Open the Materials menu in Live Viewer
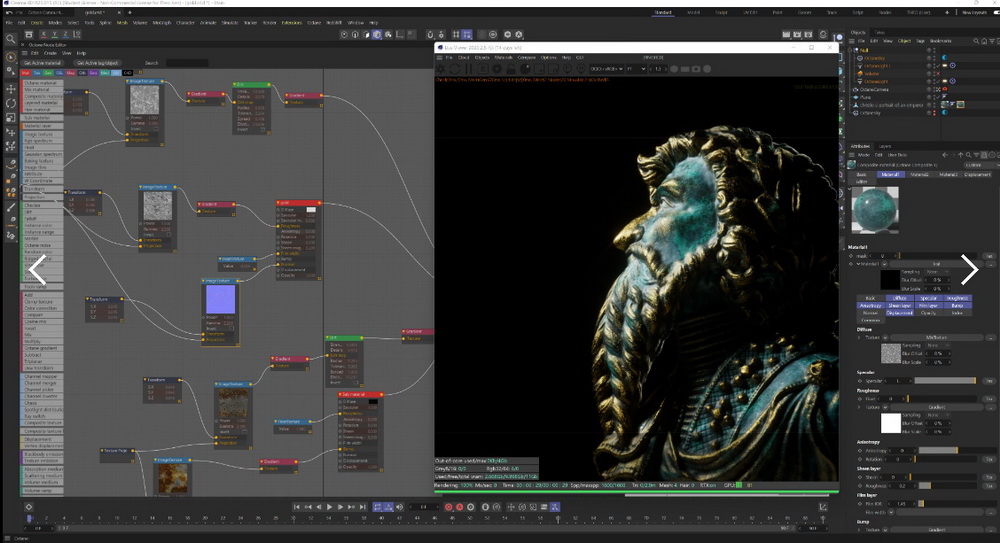Image resolution: width=1000 pixels, height=543 pixels. click(503, 57)
